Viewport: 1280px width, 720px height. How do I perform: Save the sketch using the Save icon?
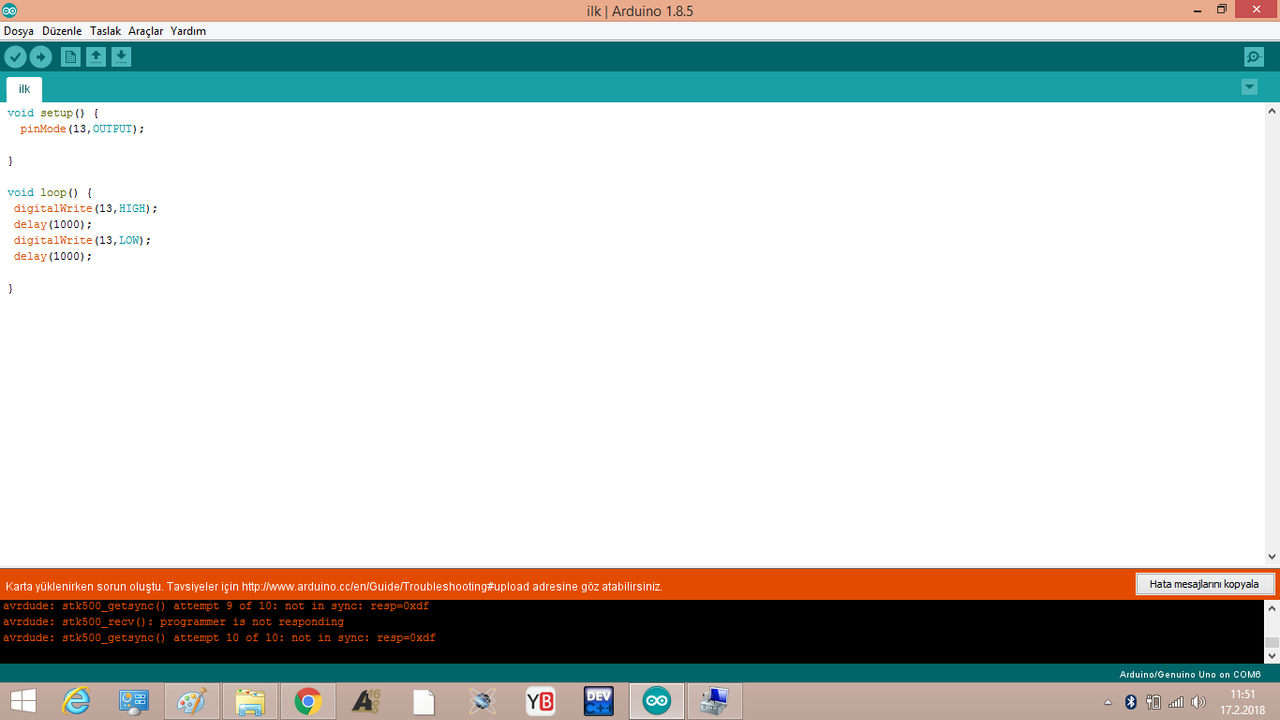pos(121,57)
